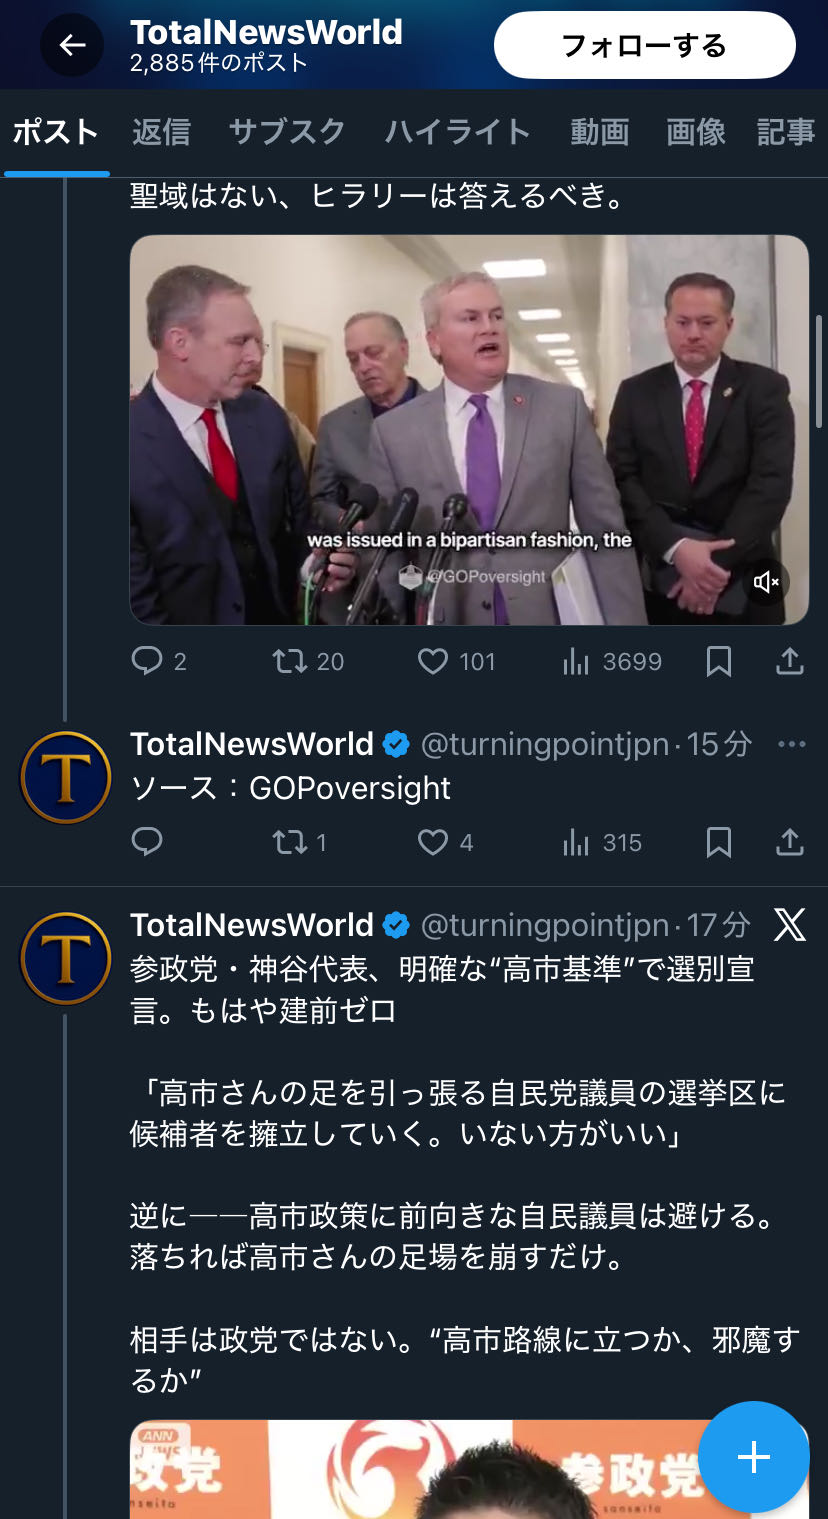
Task: Reply to the video post with 2 comments
Action: pyautogui.click(x=147, y=661)
